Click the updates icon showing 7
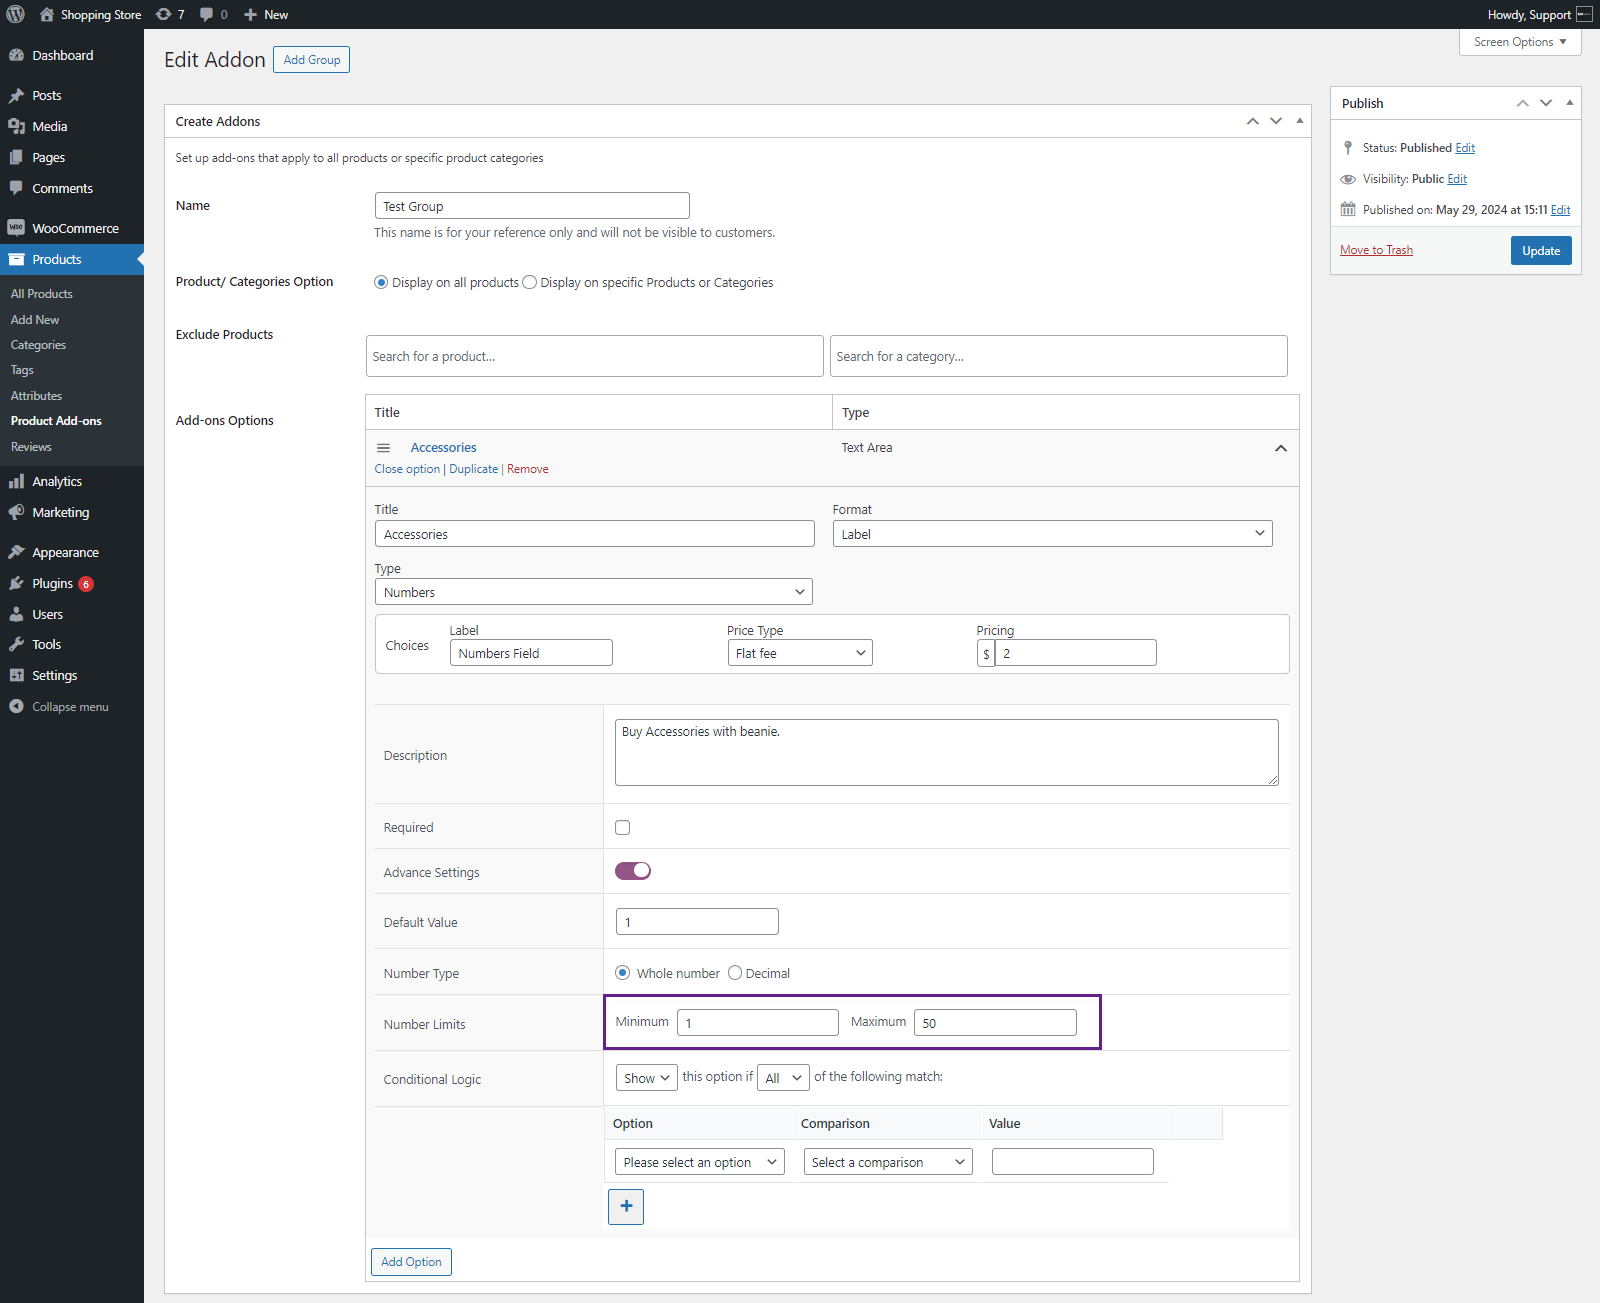Image resolution: width=1600 pixels, height=1303 pixels. (x=164, y=14)
